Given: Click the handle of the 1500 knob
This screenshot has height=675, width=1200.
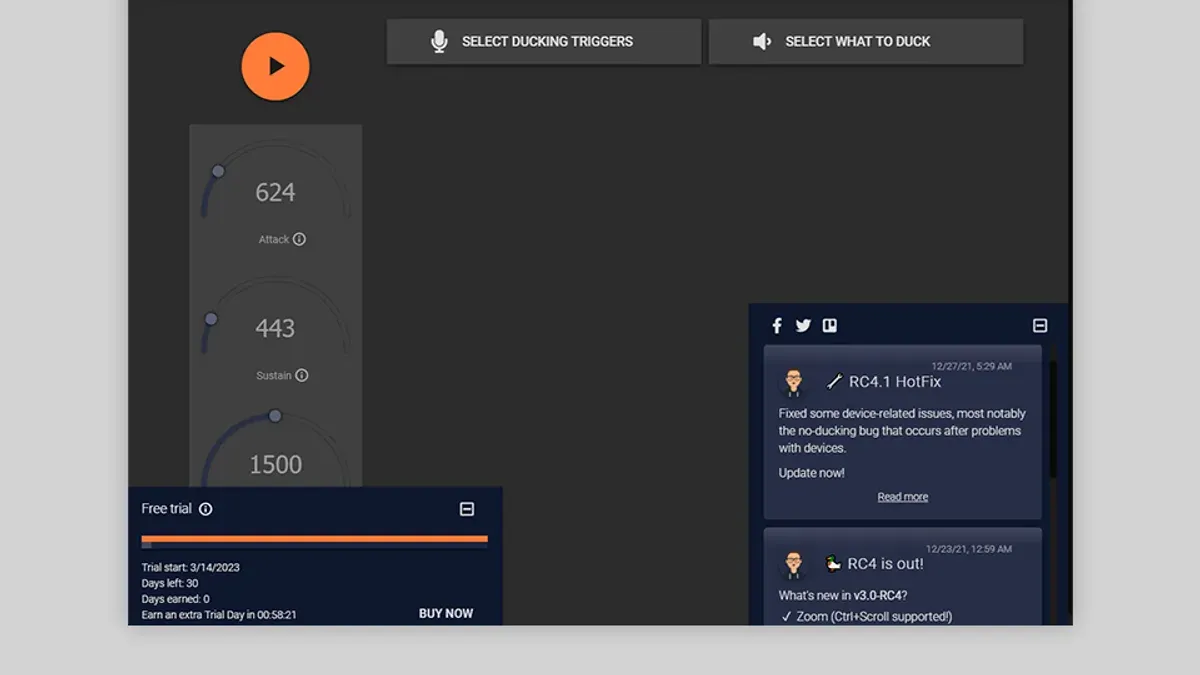Looking at the screenshot, I should click(275, 416).
